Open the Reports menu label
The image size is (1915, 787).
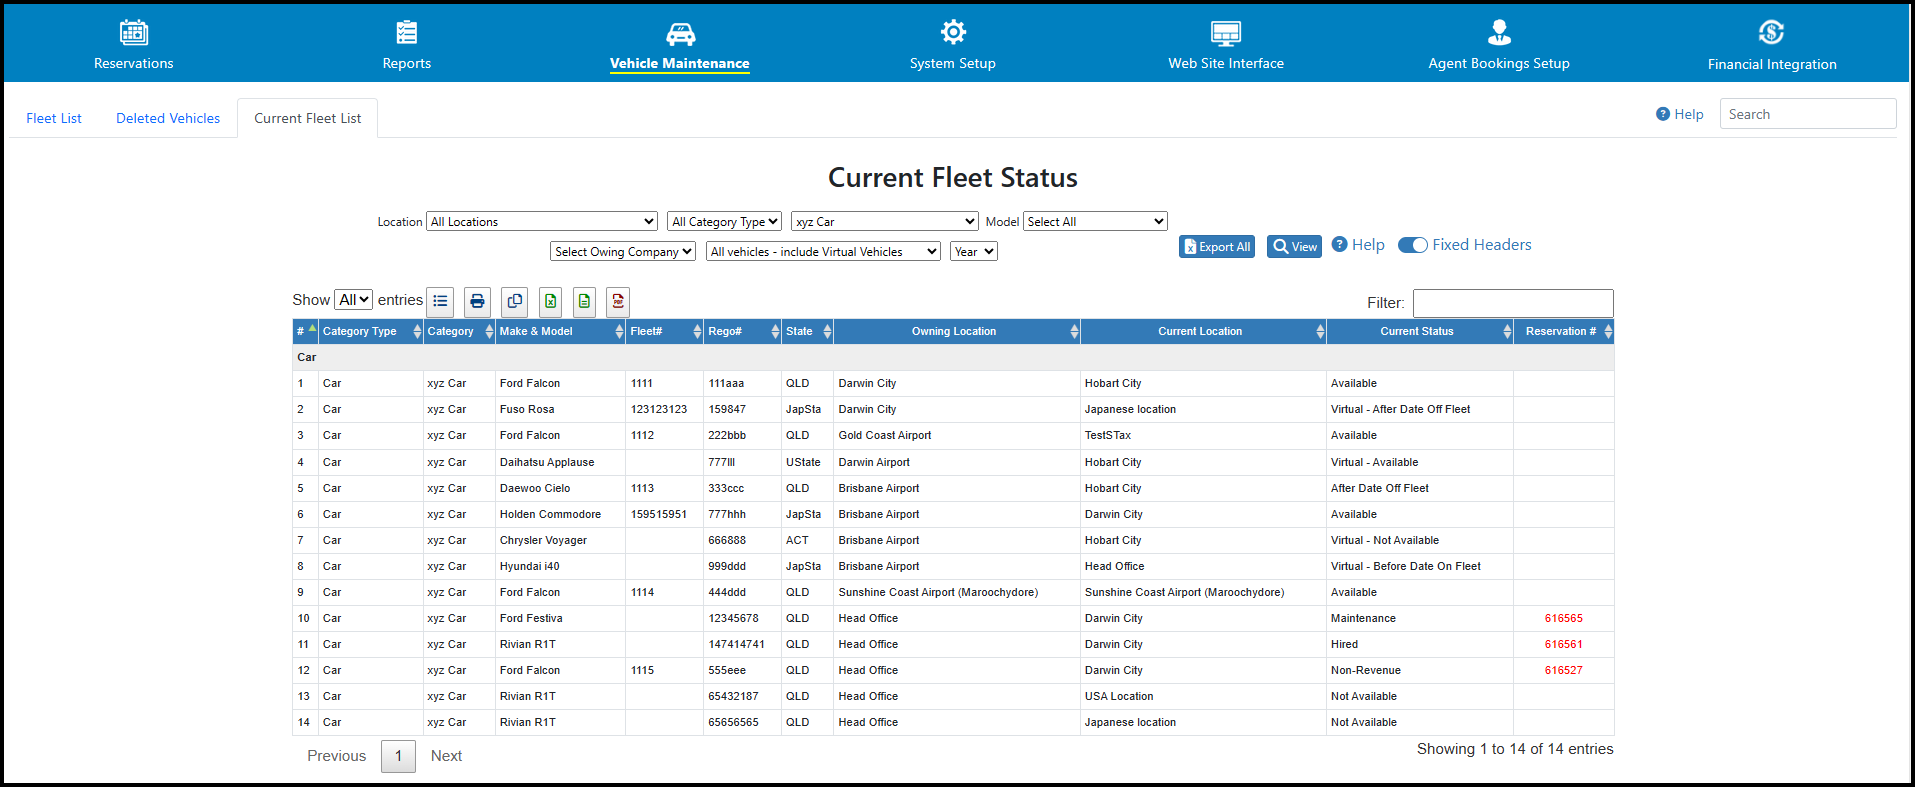tap(406, 63)
